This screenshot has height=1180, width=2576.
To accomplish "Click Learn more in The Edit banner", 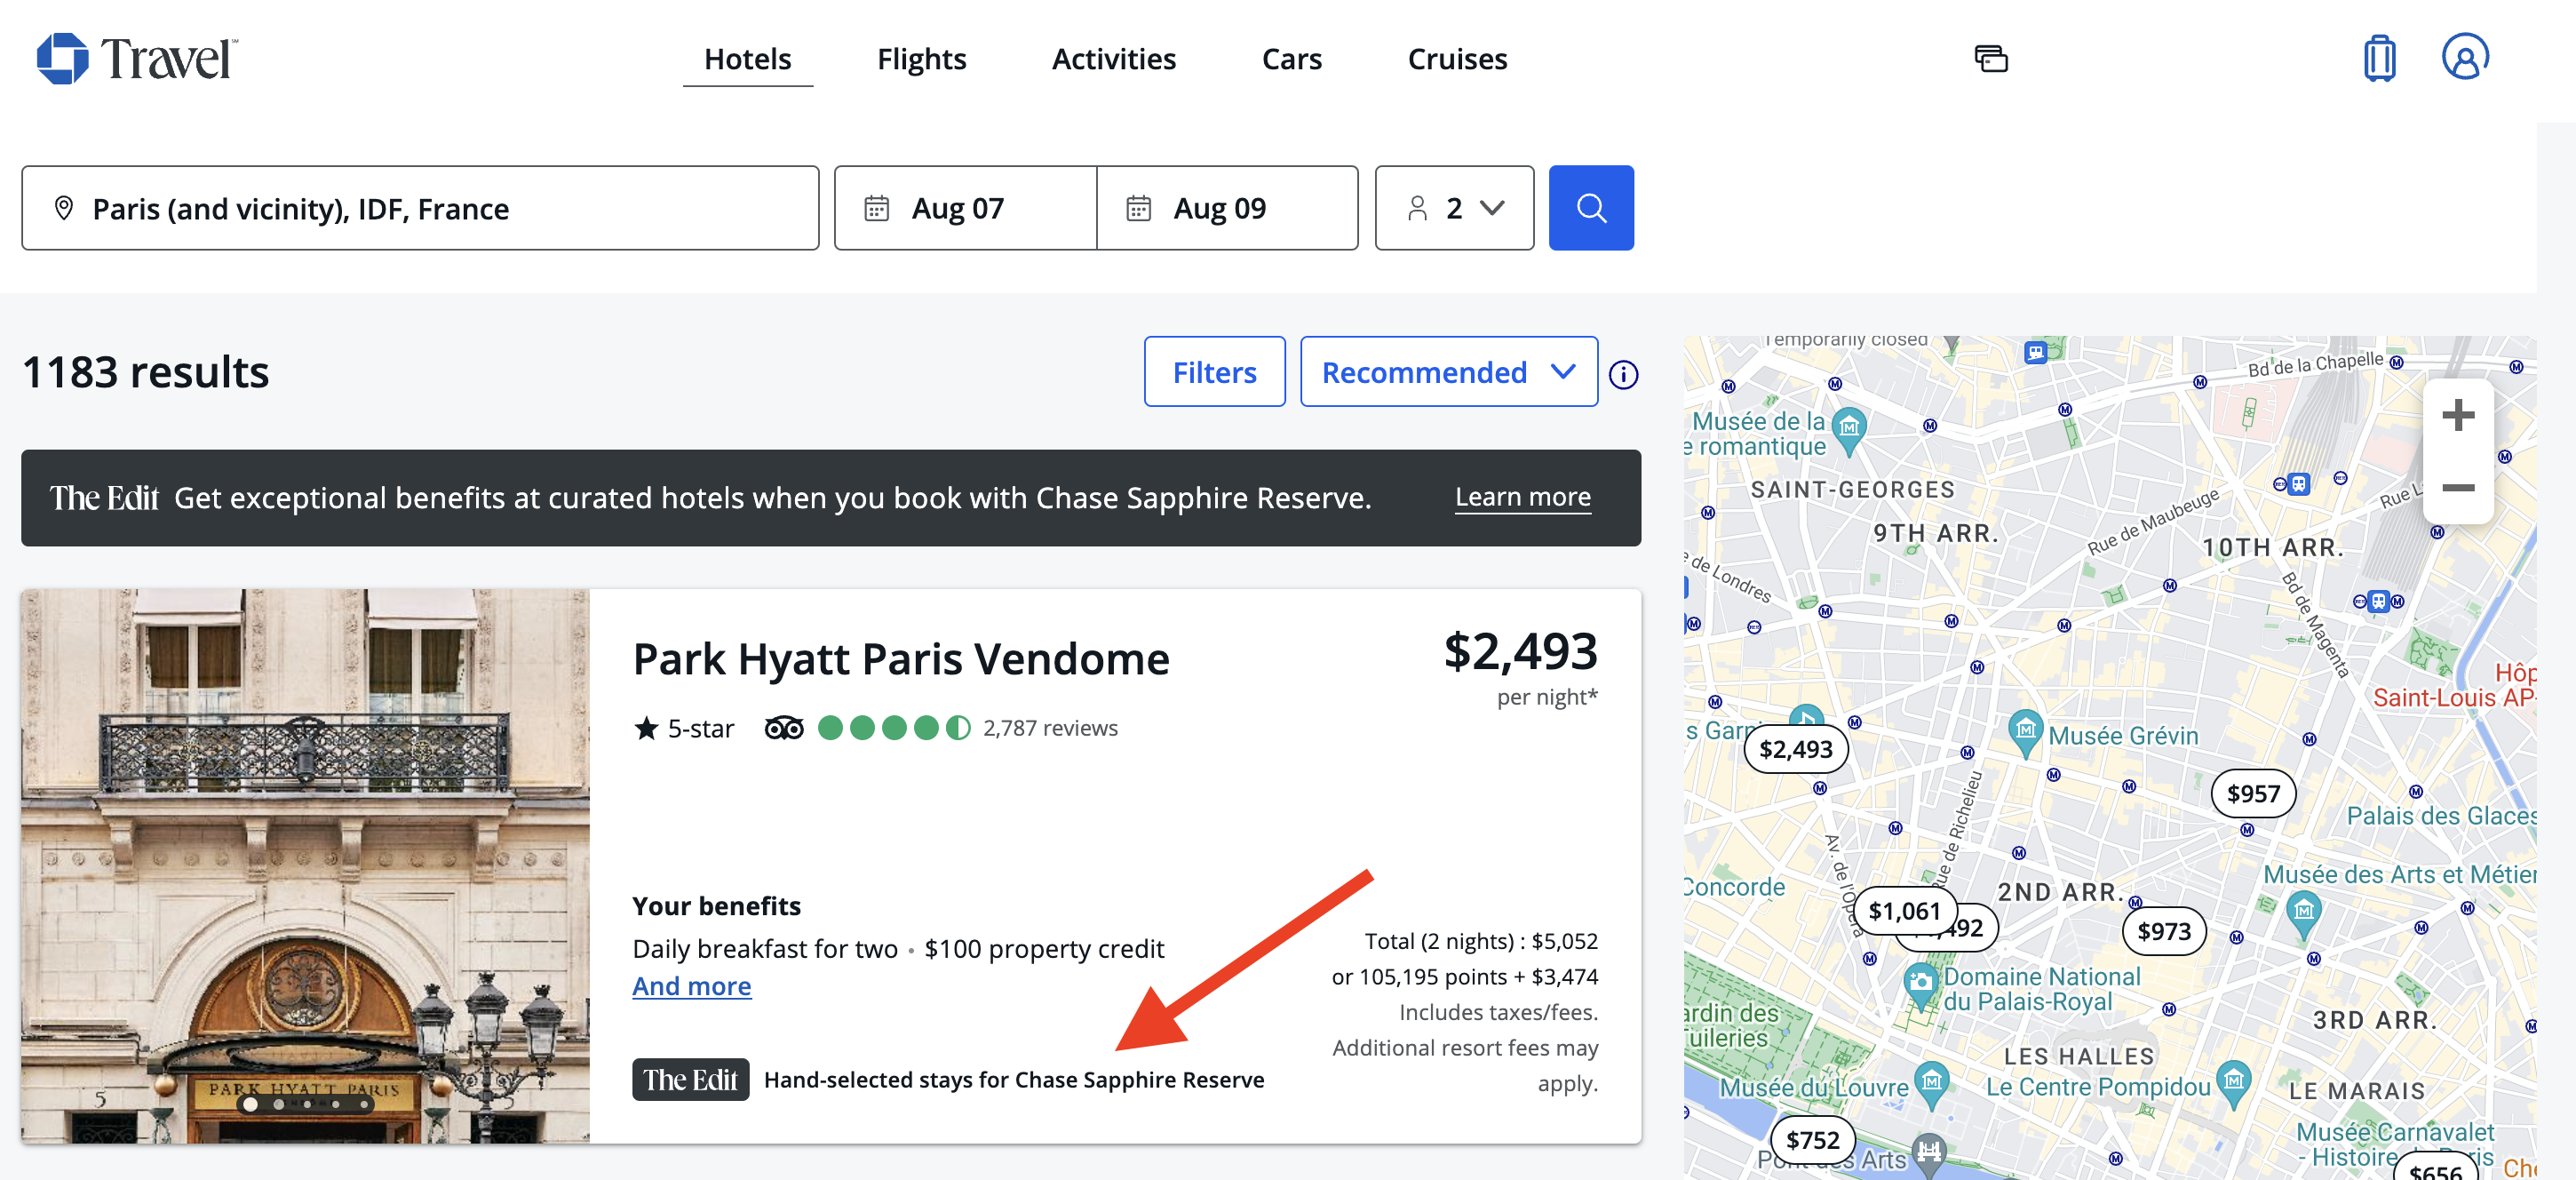I will (1522, 497).
